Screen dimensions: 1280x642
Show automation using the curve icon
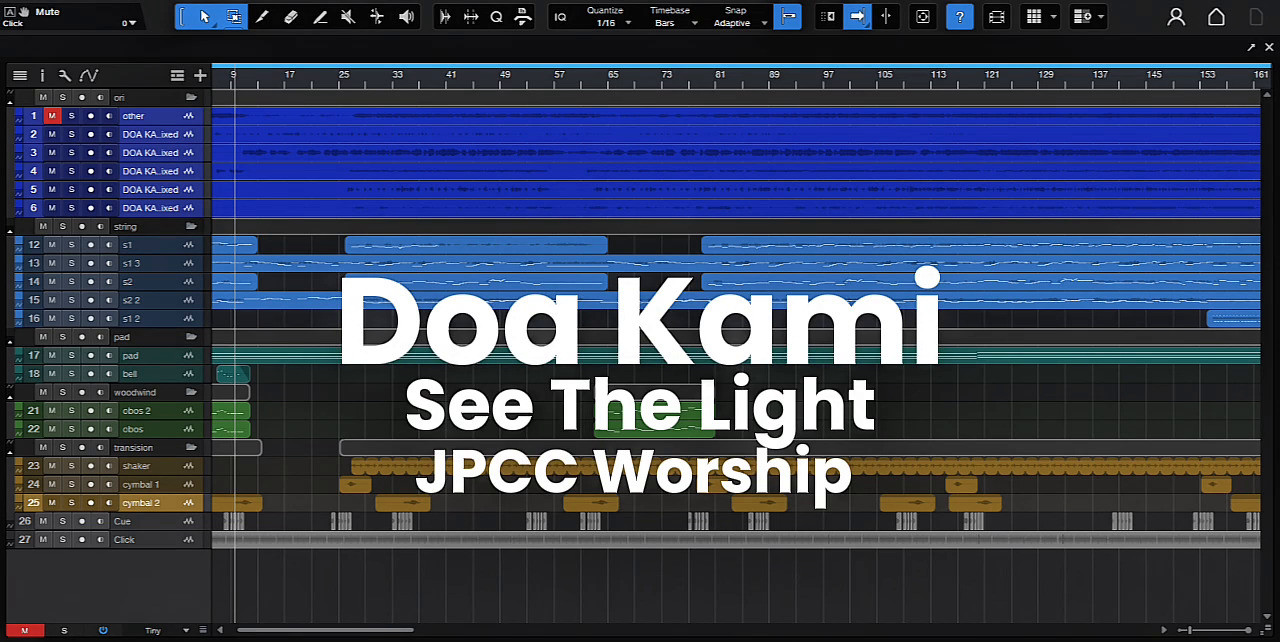tap(89, 75)
